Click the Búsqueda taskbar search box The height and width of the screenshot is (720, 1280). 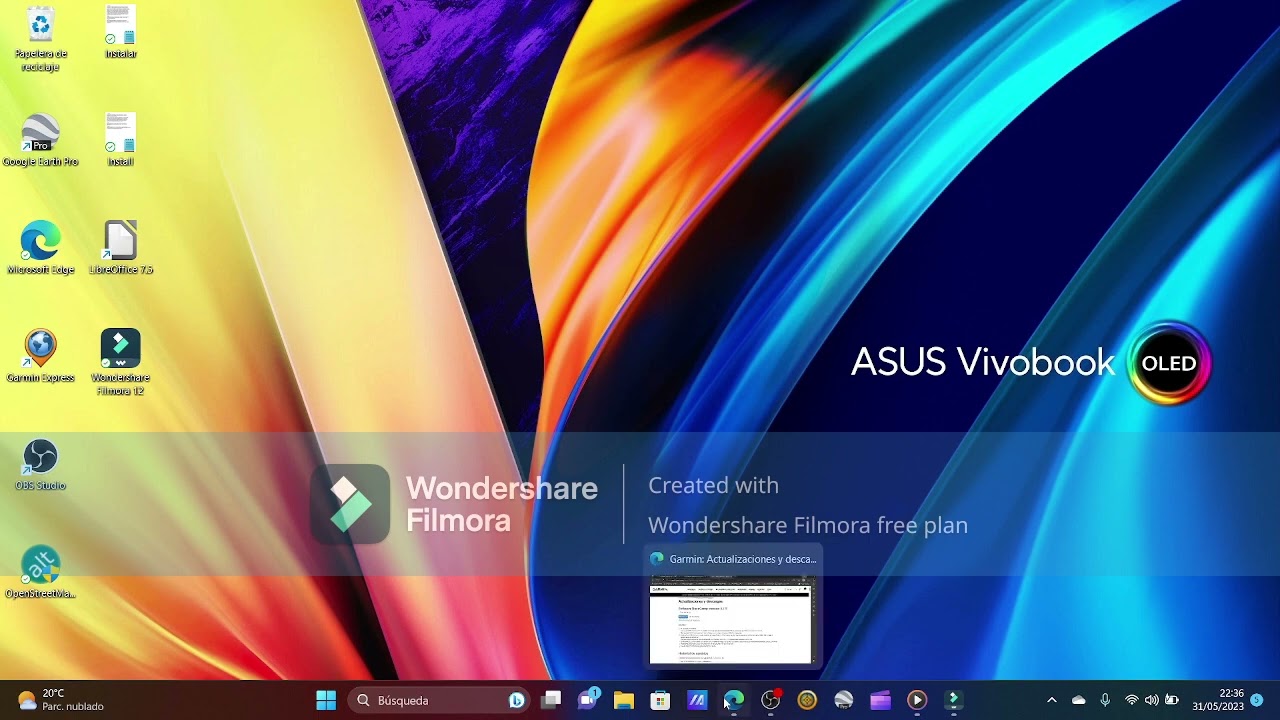441,700
